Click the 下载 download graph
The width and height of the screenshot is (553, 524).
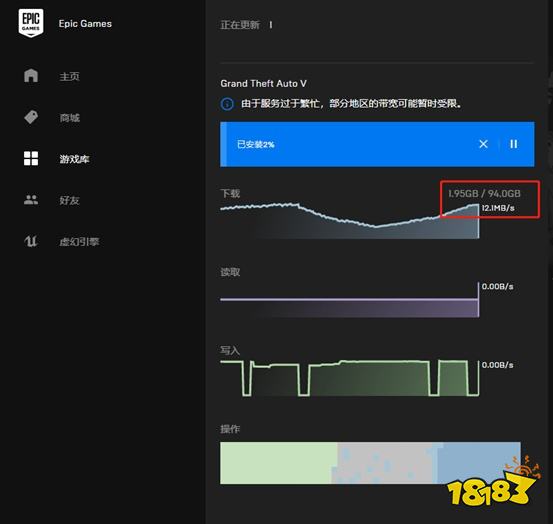point(350,221)
